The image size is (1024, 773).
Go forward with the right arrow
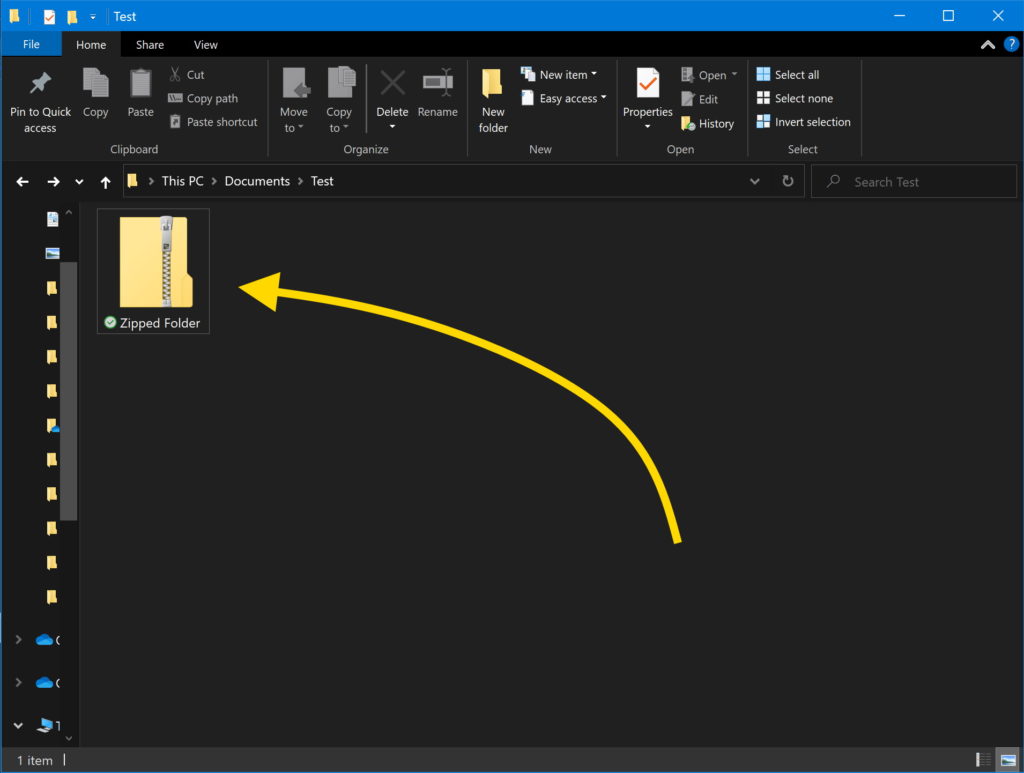tap(54, 181)
